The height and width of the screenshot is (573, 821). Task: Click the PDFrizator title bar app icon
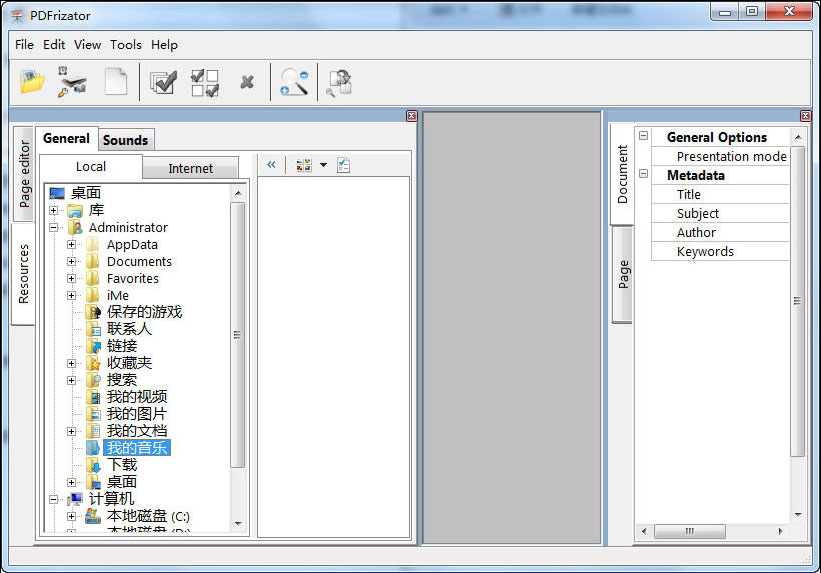pos(17,16)
